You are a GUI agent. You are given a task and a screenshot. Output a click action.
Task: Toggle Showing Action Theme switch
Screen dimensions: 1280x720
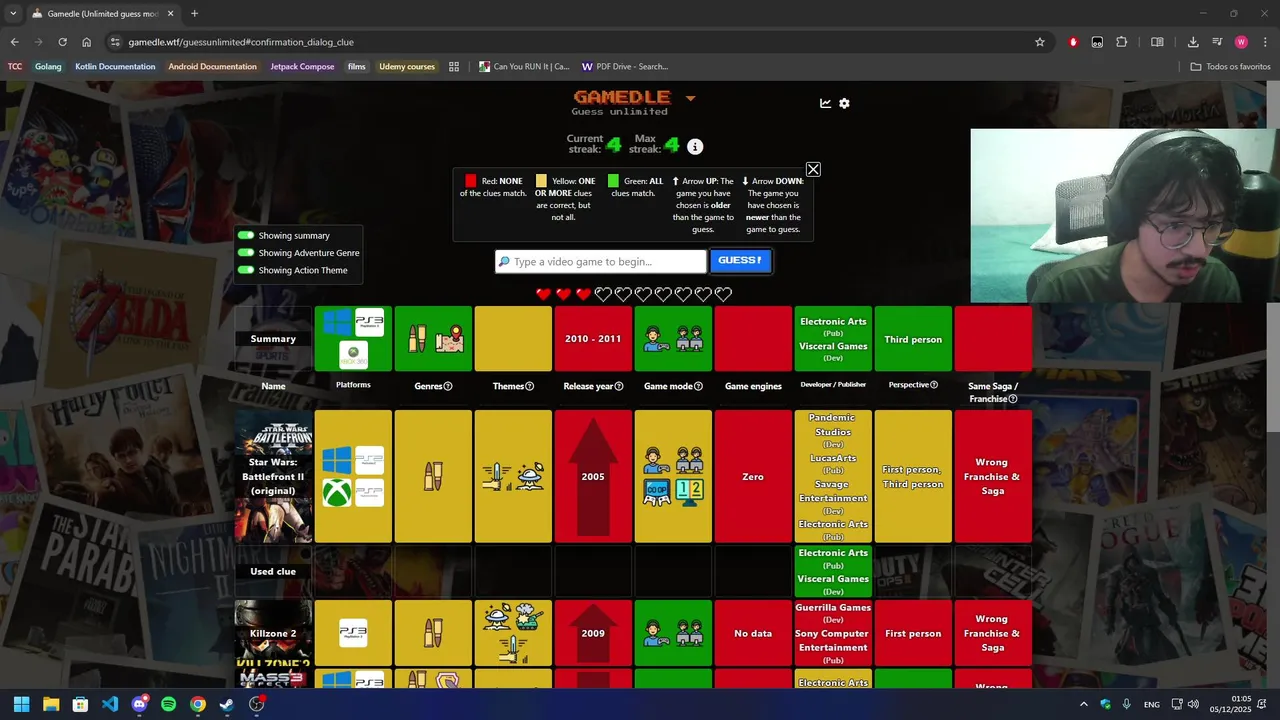pos(246,270)
